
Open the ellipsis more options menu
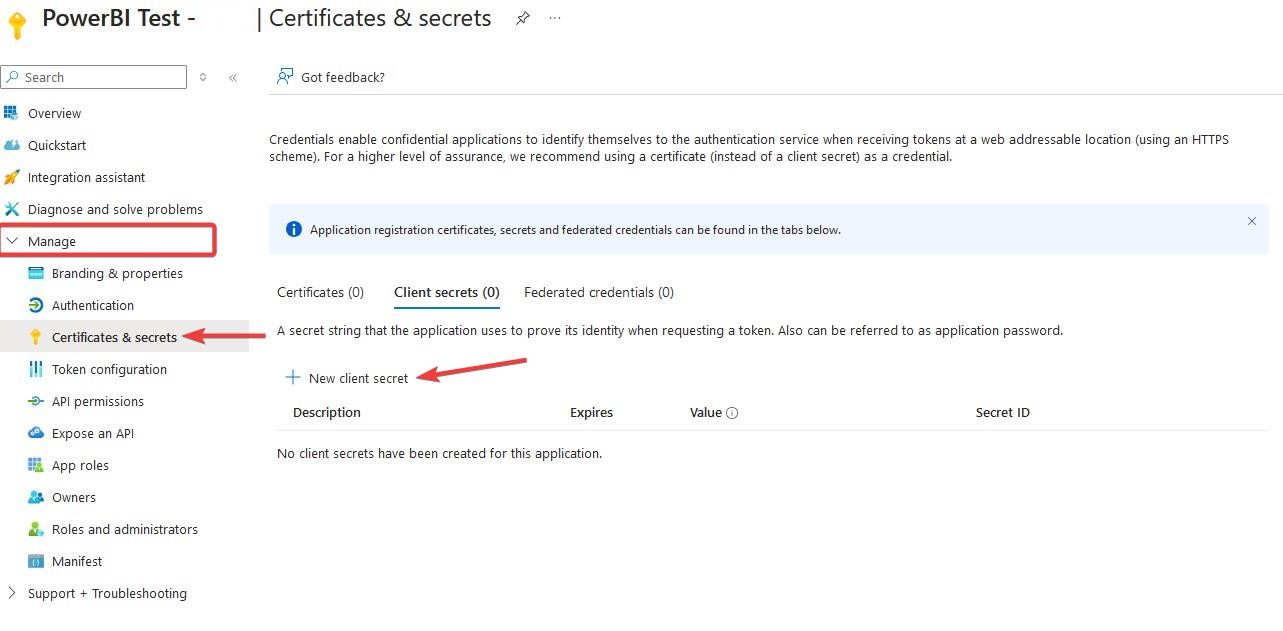point(555,19)
